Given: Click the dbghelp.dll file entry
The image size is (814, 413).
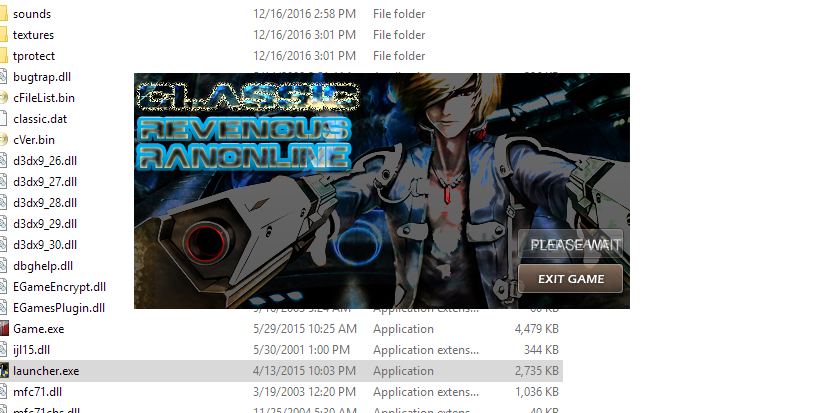Looking at the screenshot, I should click(x=43, y=266).
